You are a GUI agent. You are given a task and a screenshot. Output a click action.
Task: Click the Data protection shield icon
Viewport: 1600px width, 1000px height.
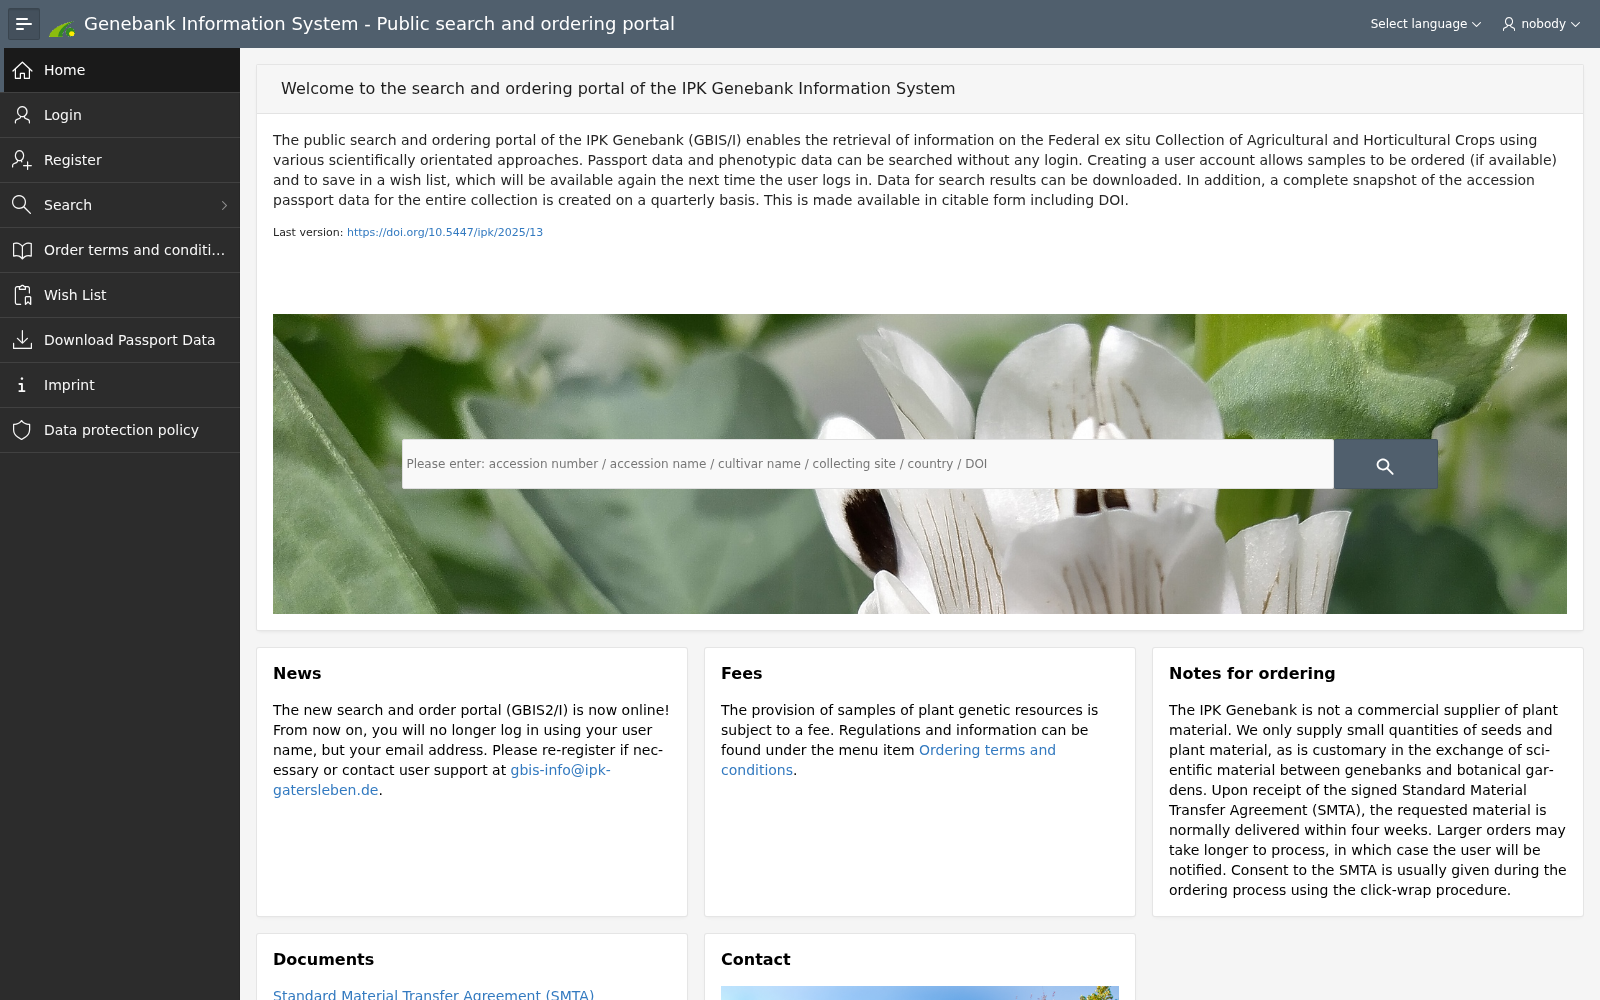coord(22,430)
